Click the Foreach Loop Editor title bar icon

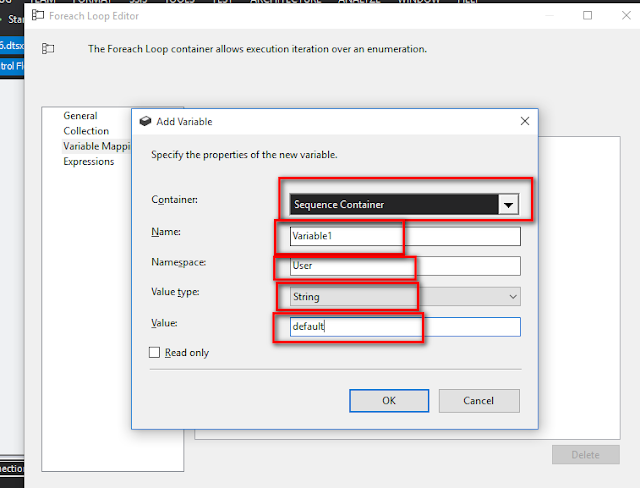pos(38,16)
